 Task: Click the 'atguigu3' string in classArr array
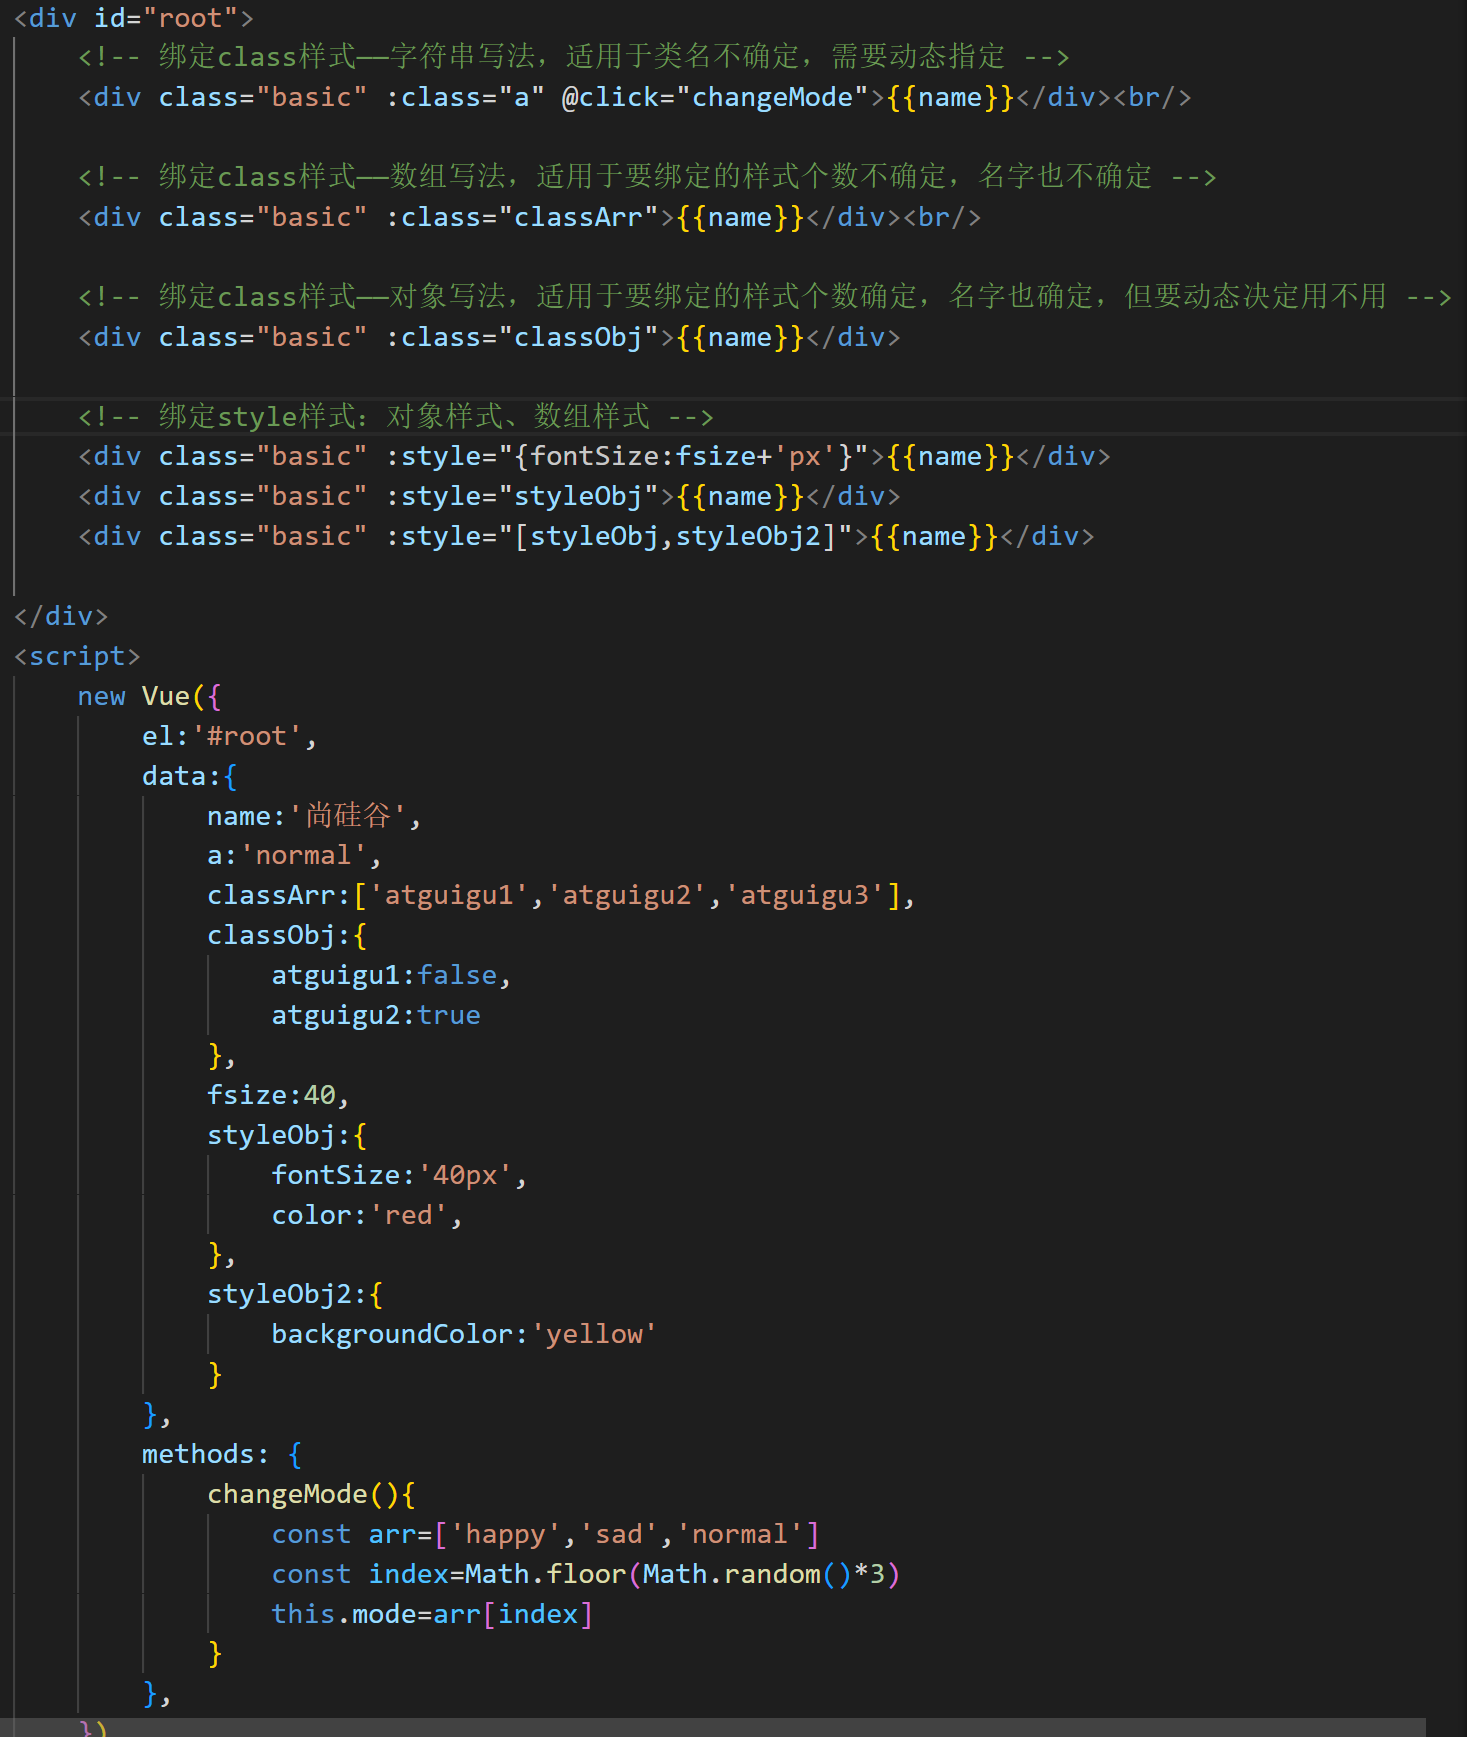(x=805, y=895)
